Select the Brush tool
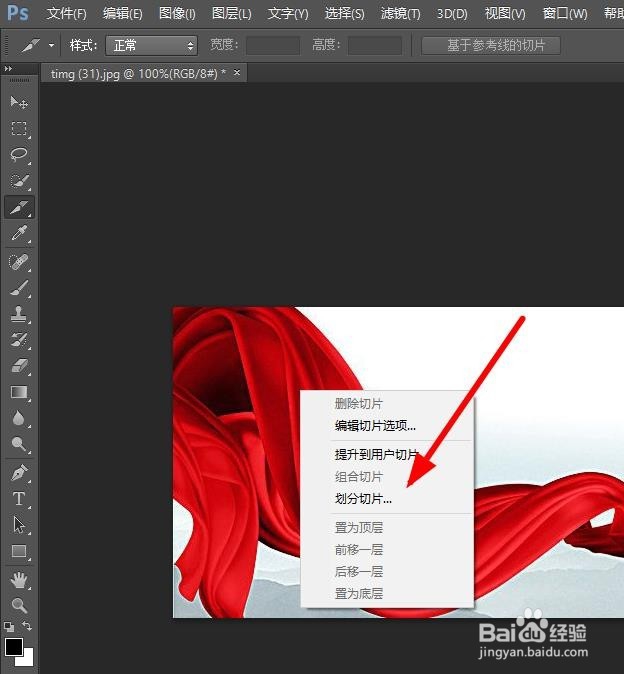Screen dimensions: 624x674 click(x=19, y=288)
